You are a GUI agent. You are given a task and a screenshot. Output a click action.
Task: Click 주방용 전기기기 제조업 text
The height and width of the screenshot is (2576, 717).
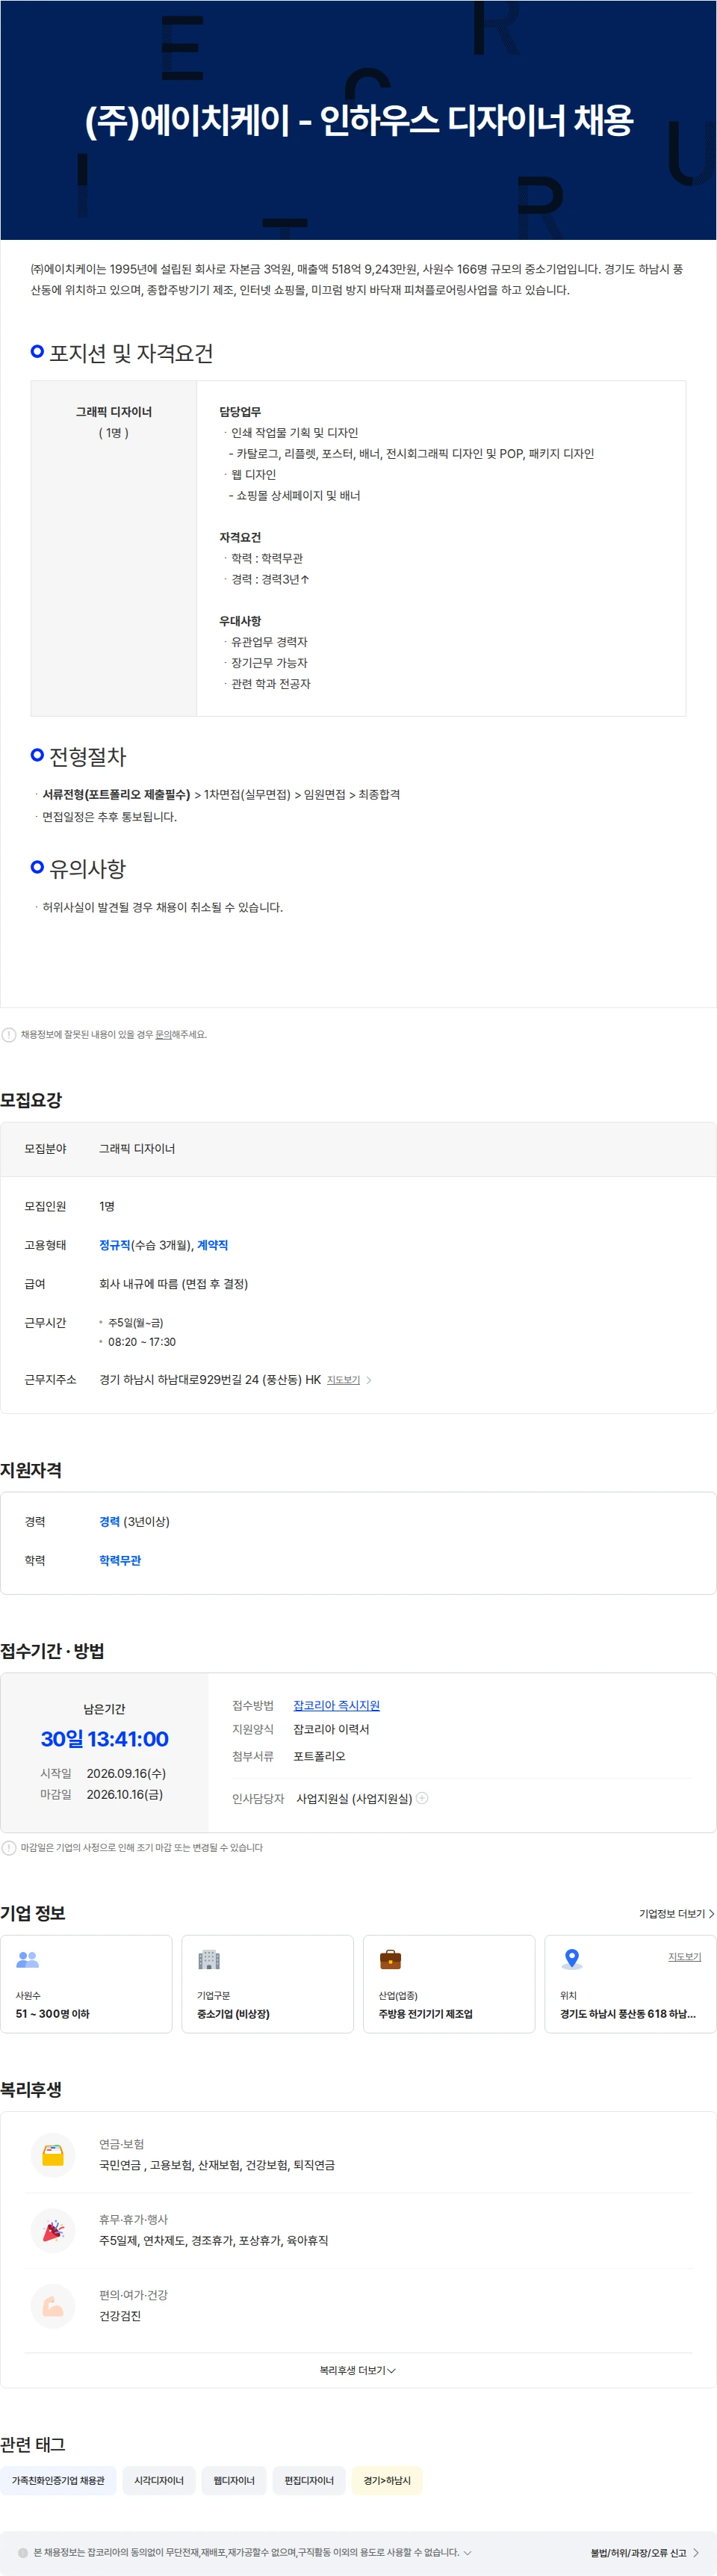pyautogui.click(x=425, y=2013)
